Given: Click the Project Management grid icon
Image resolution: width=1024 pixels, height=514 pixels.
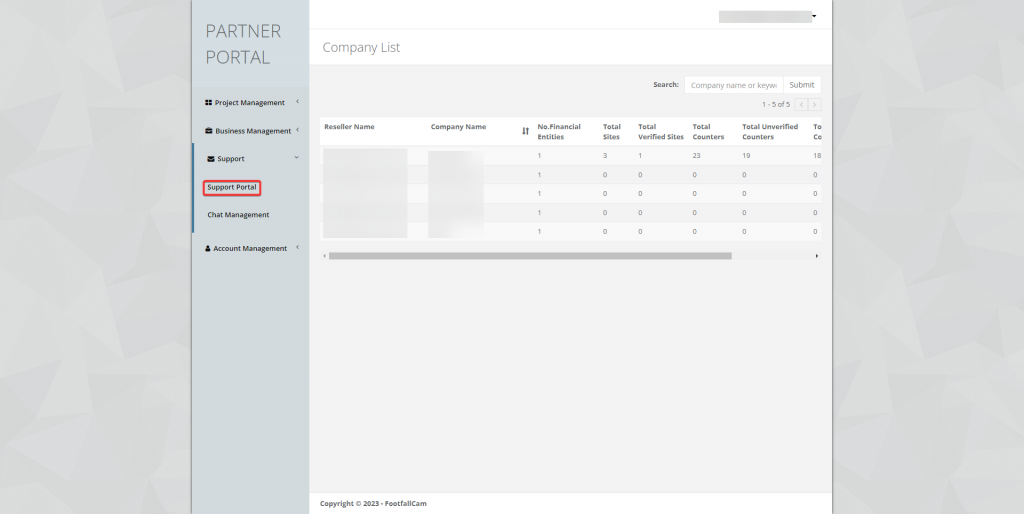Looking at the screenshot, I should (x=208, y=103).
